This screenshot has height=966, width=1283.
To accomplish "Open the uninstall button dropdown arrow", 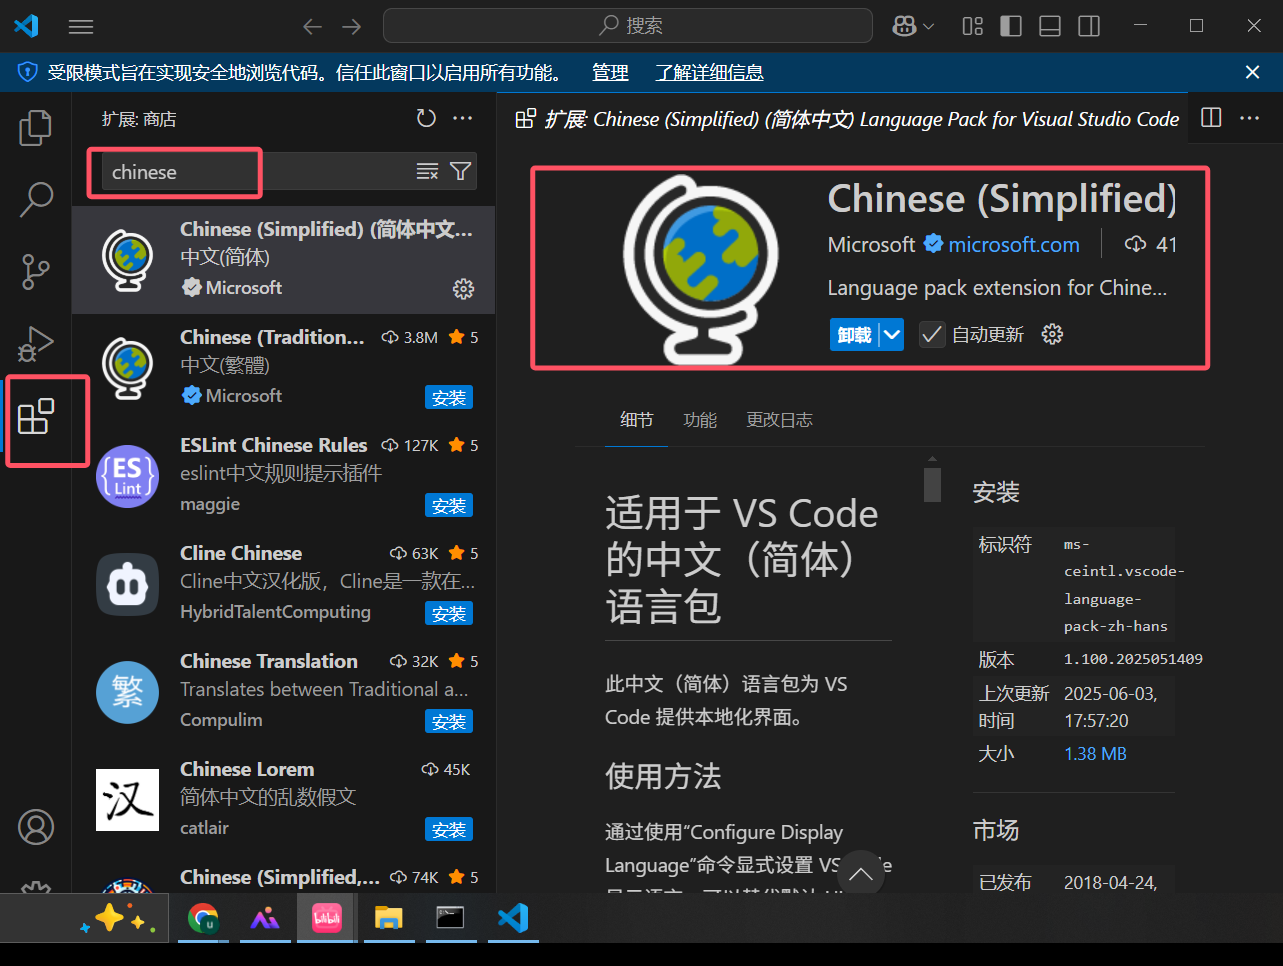I will point(892,335).
